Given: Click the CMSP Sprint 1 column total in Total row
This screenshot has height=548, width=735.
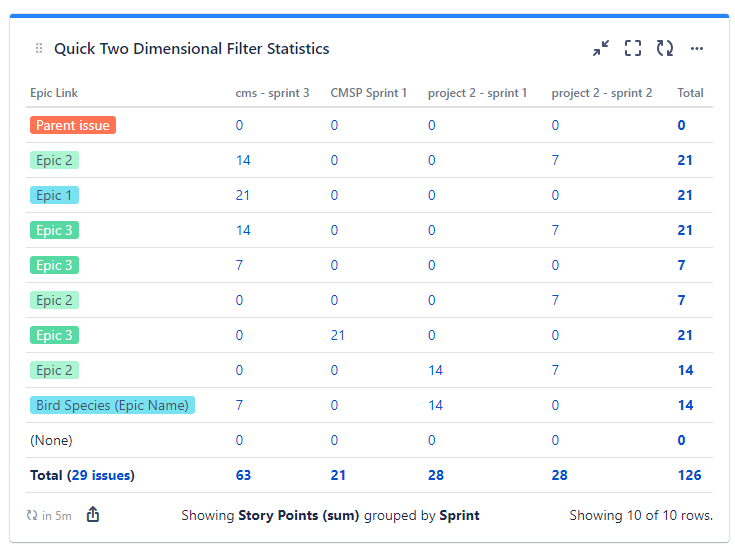Looking at the screenshot, I should click(338, 475).
